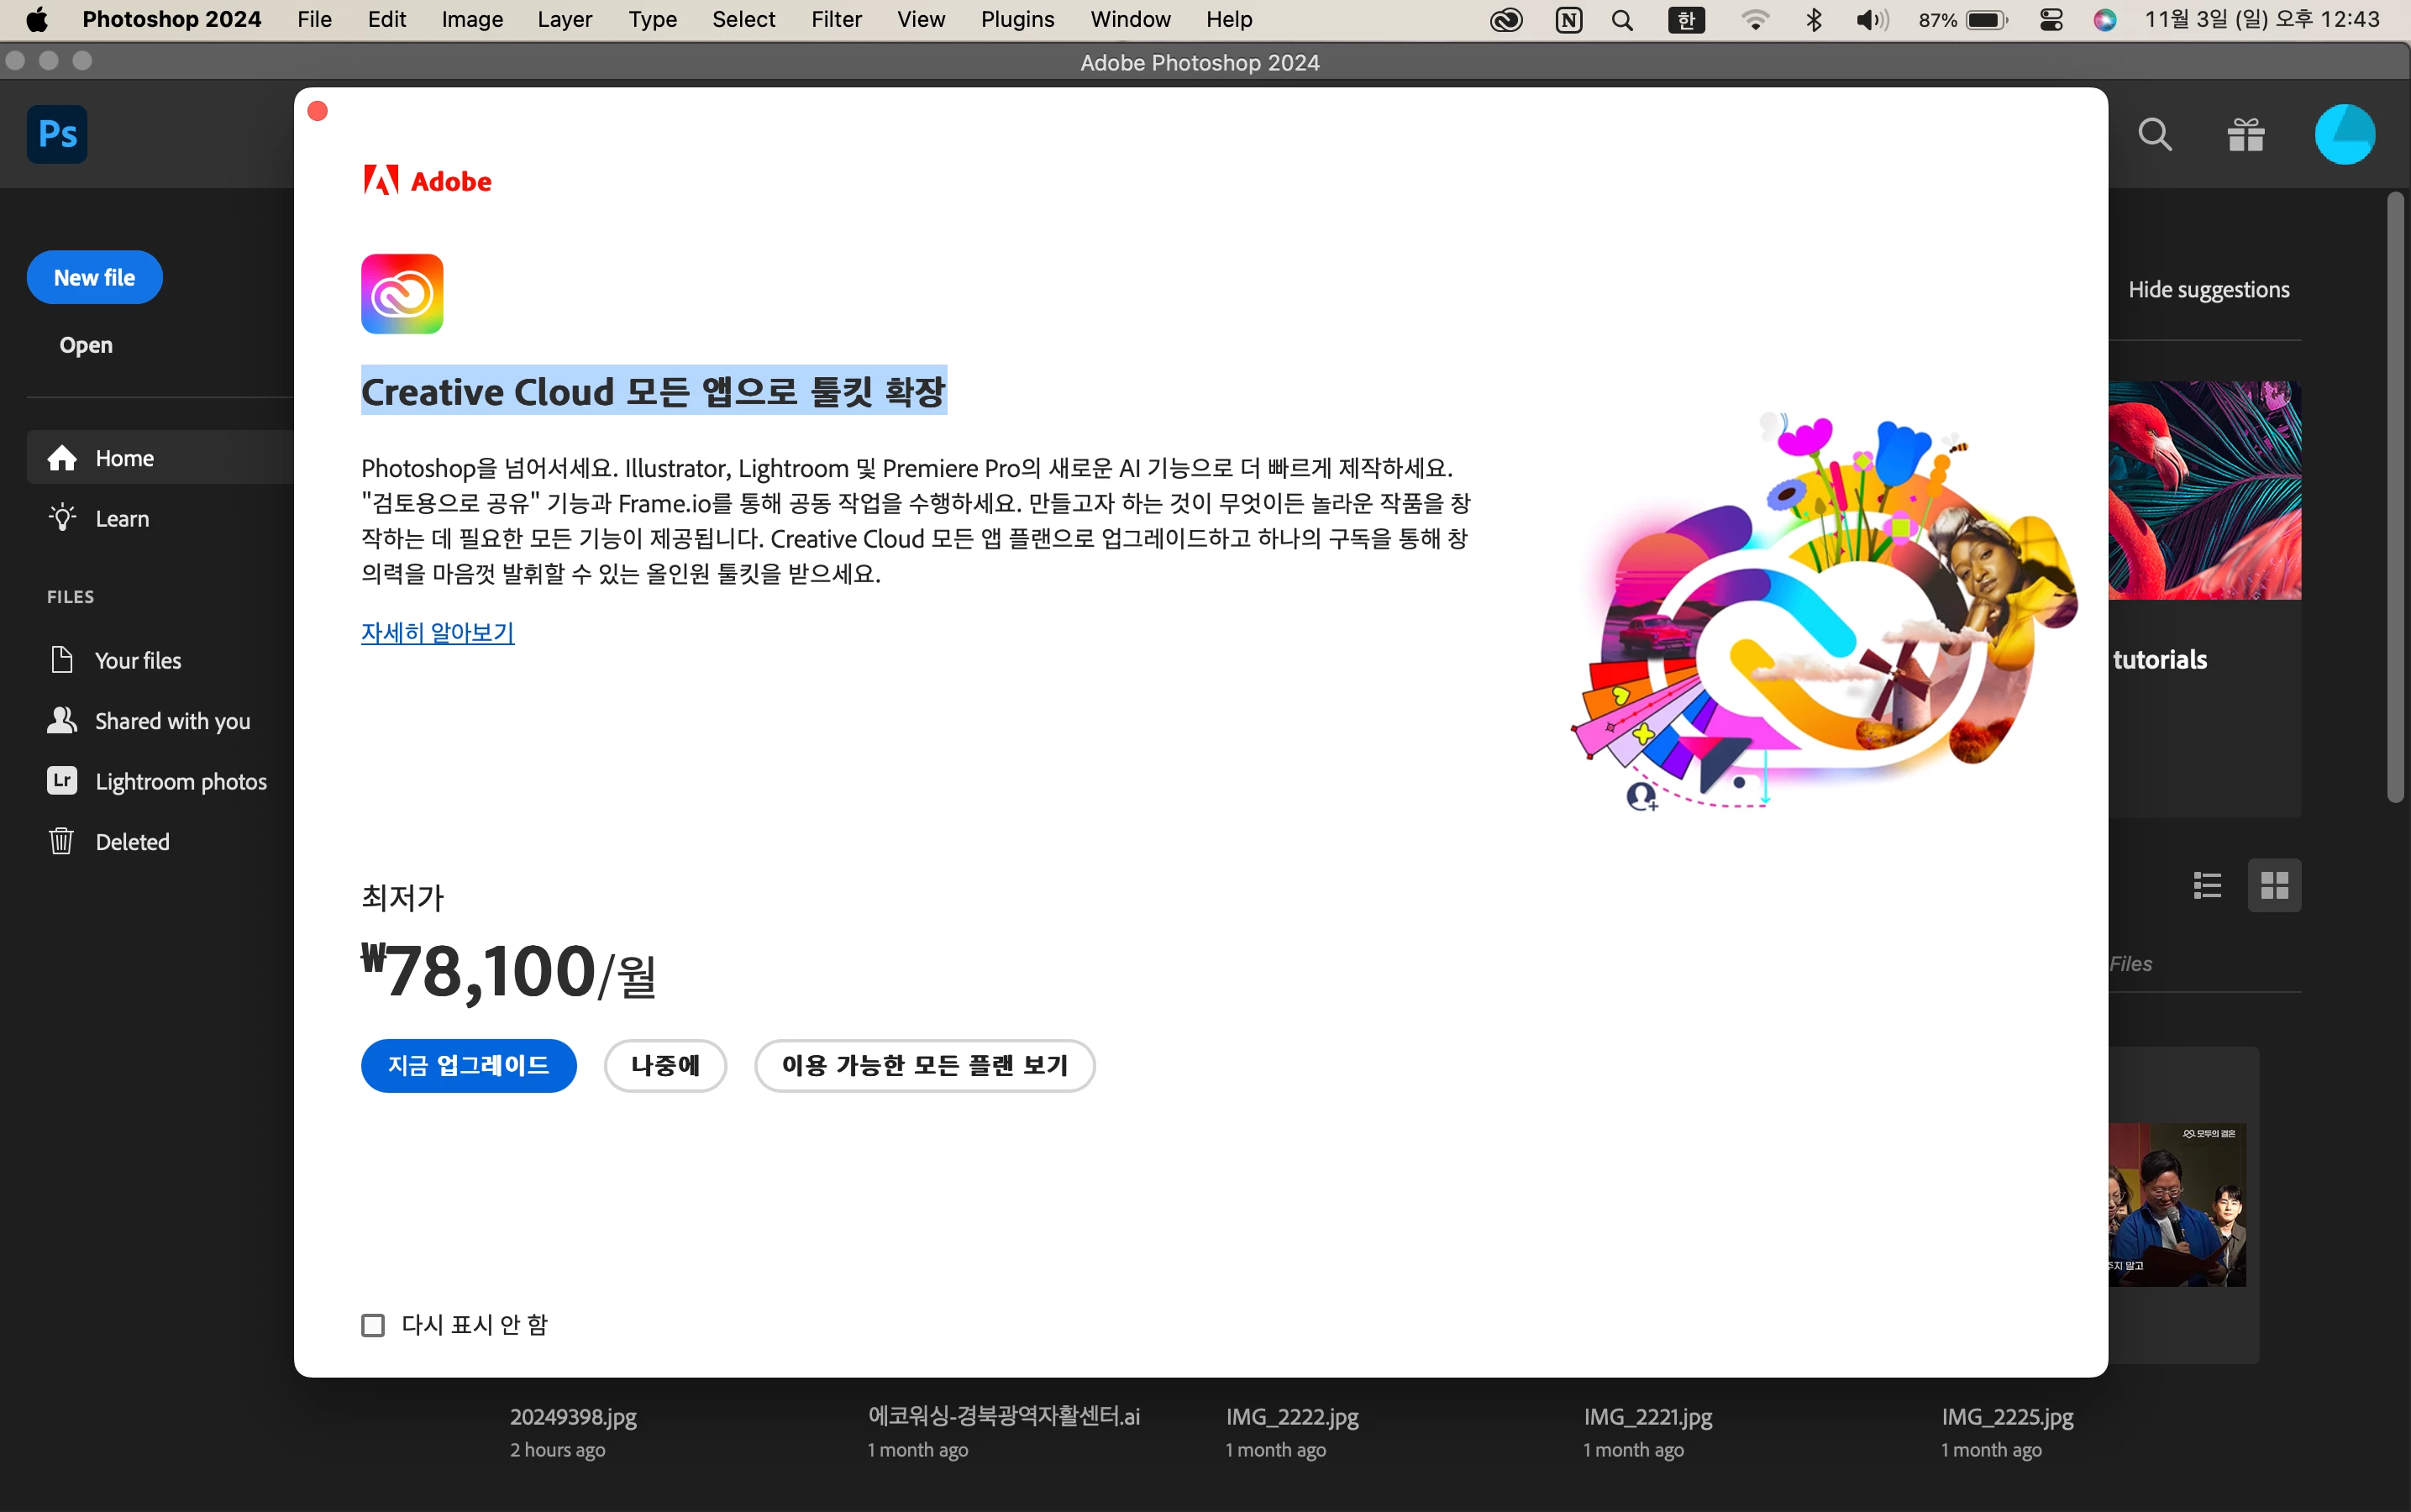Screen dimensions: 2411x1512
Task: Click the Creative Cloud menu bar icon
Action: (x=1506, y=20)
